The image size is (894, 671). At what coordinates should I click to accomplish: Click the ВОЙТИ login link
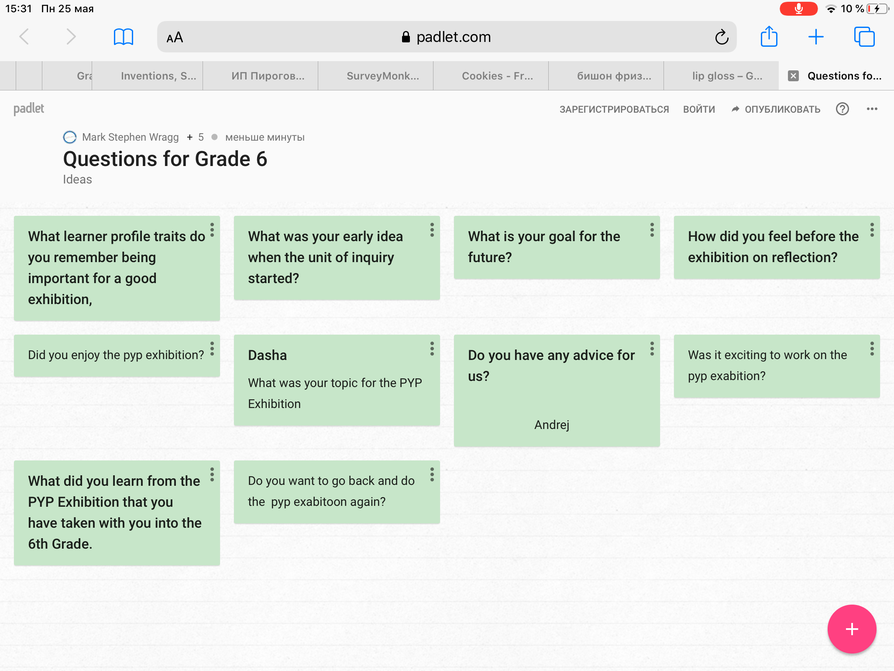click(x=699, y=109)
